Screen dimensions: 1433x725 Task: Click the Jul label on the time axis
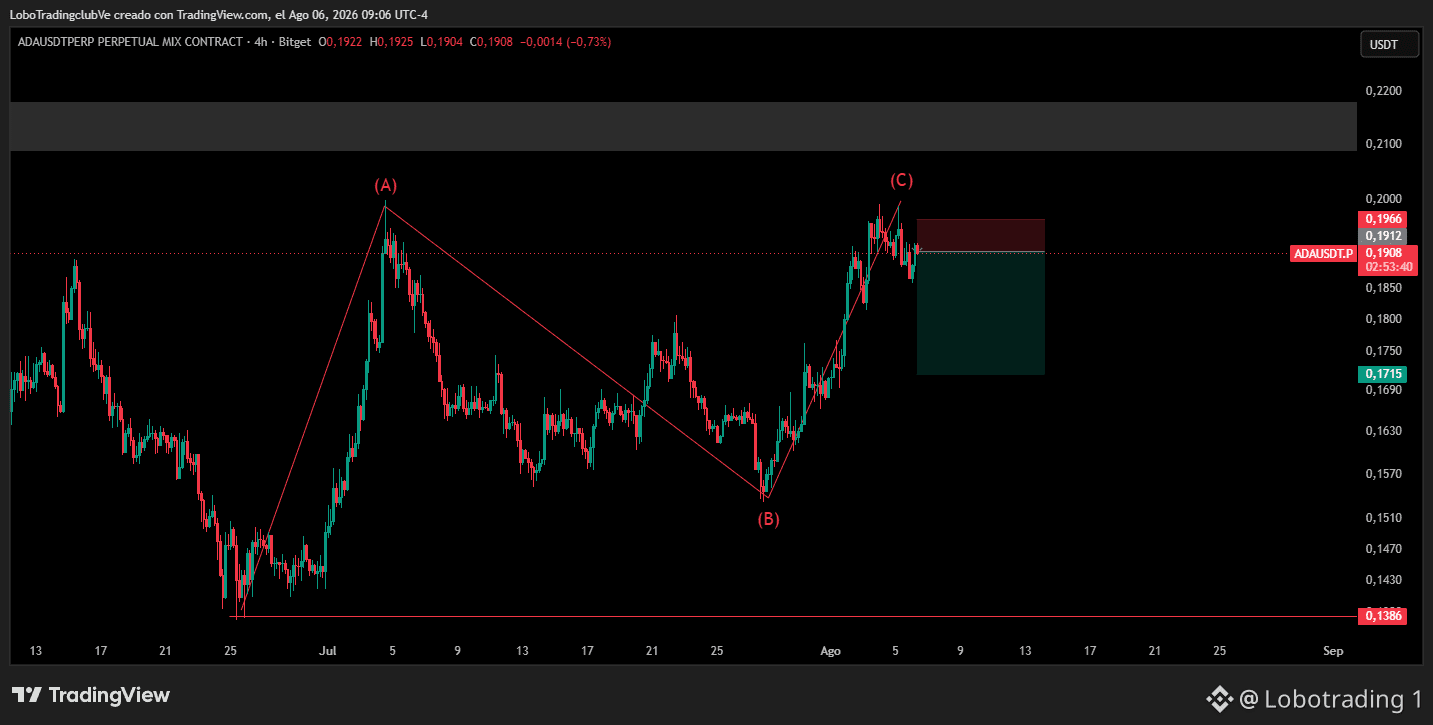(x=326, y=651)
